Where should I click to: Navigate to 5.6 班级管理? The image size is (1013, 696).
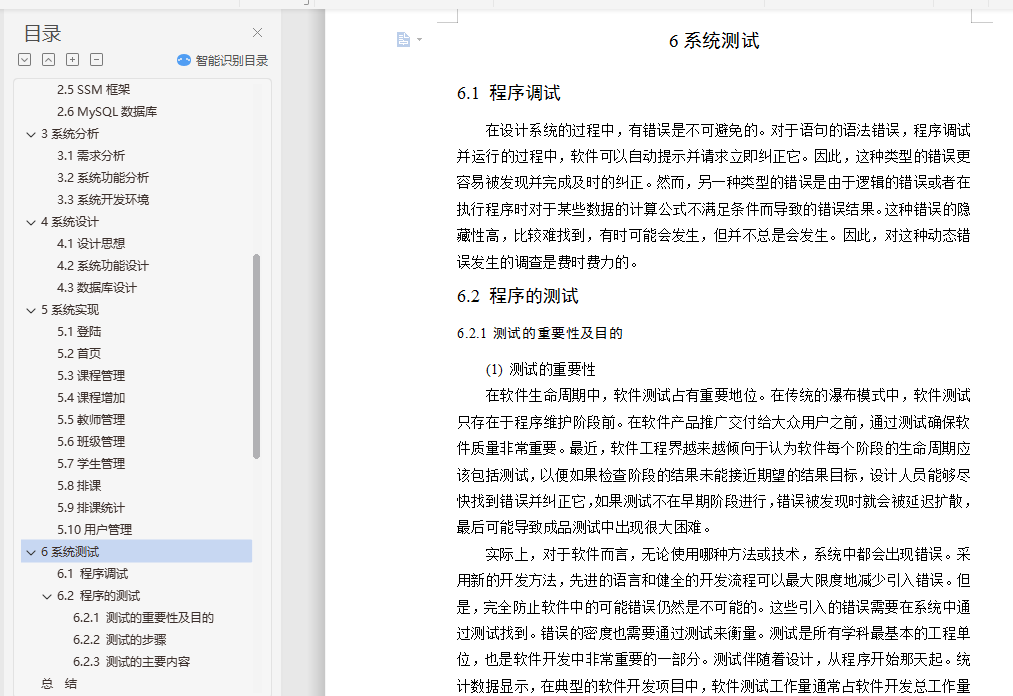tap(90, 441)
